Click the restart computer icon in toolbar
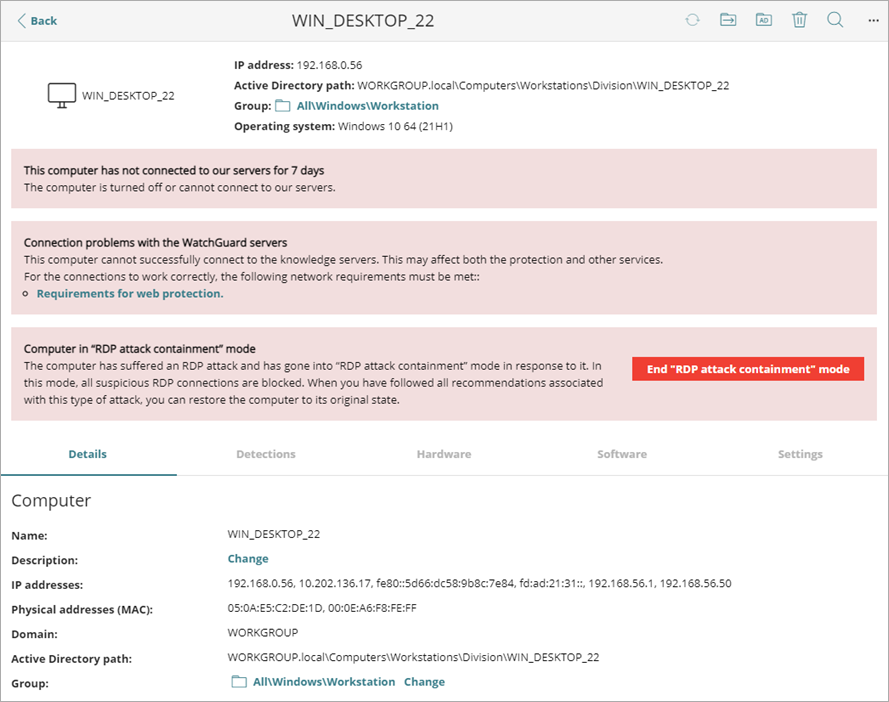This screenshot has width=889, height=702. tap(692, 20)
